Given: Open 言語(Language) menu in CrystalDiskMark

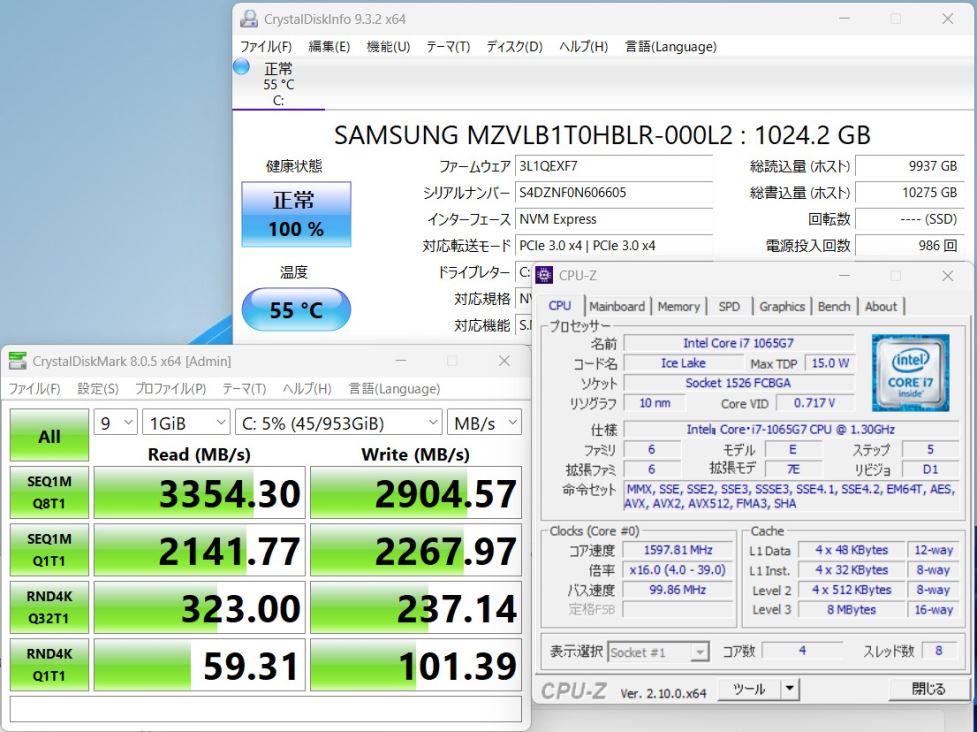Looking at the screenshot, I should (394, 389).
